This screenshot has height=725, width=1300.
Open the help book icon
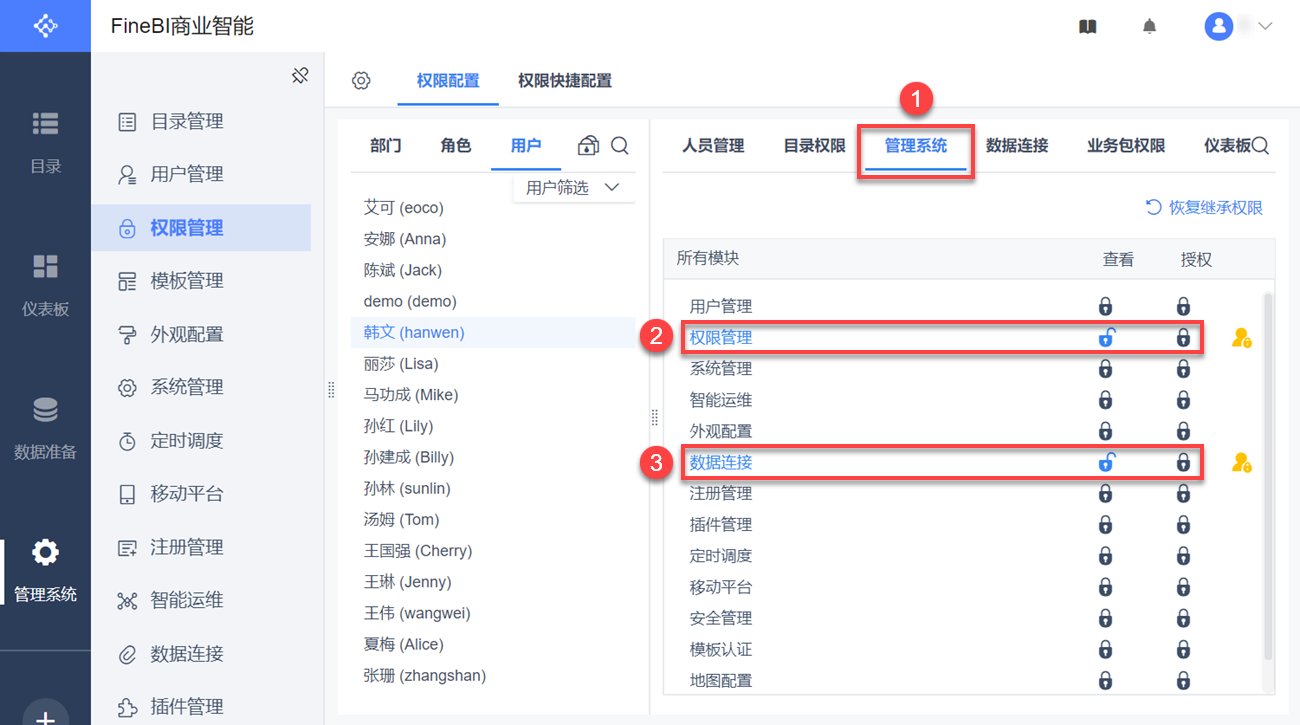(1088, 27)
